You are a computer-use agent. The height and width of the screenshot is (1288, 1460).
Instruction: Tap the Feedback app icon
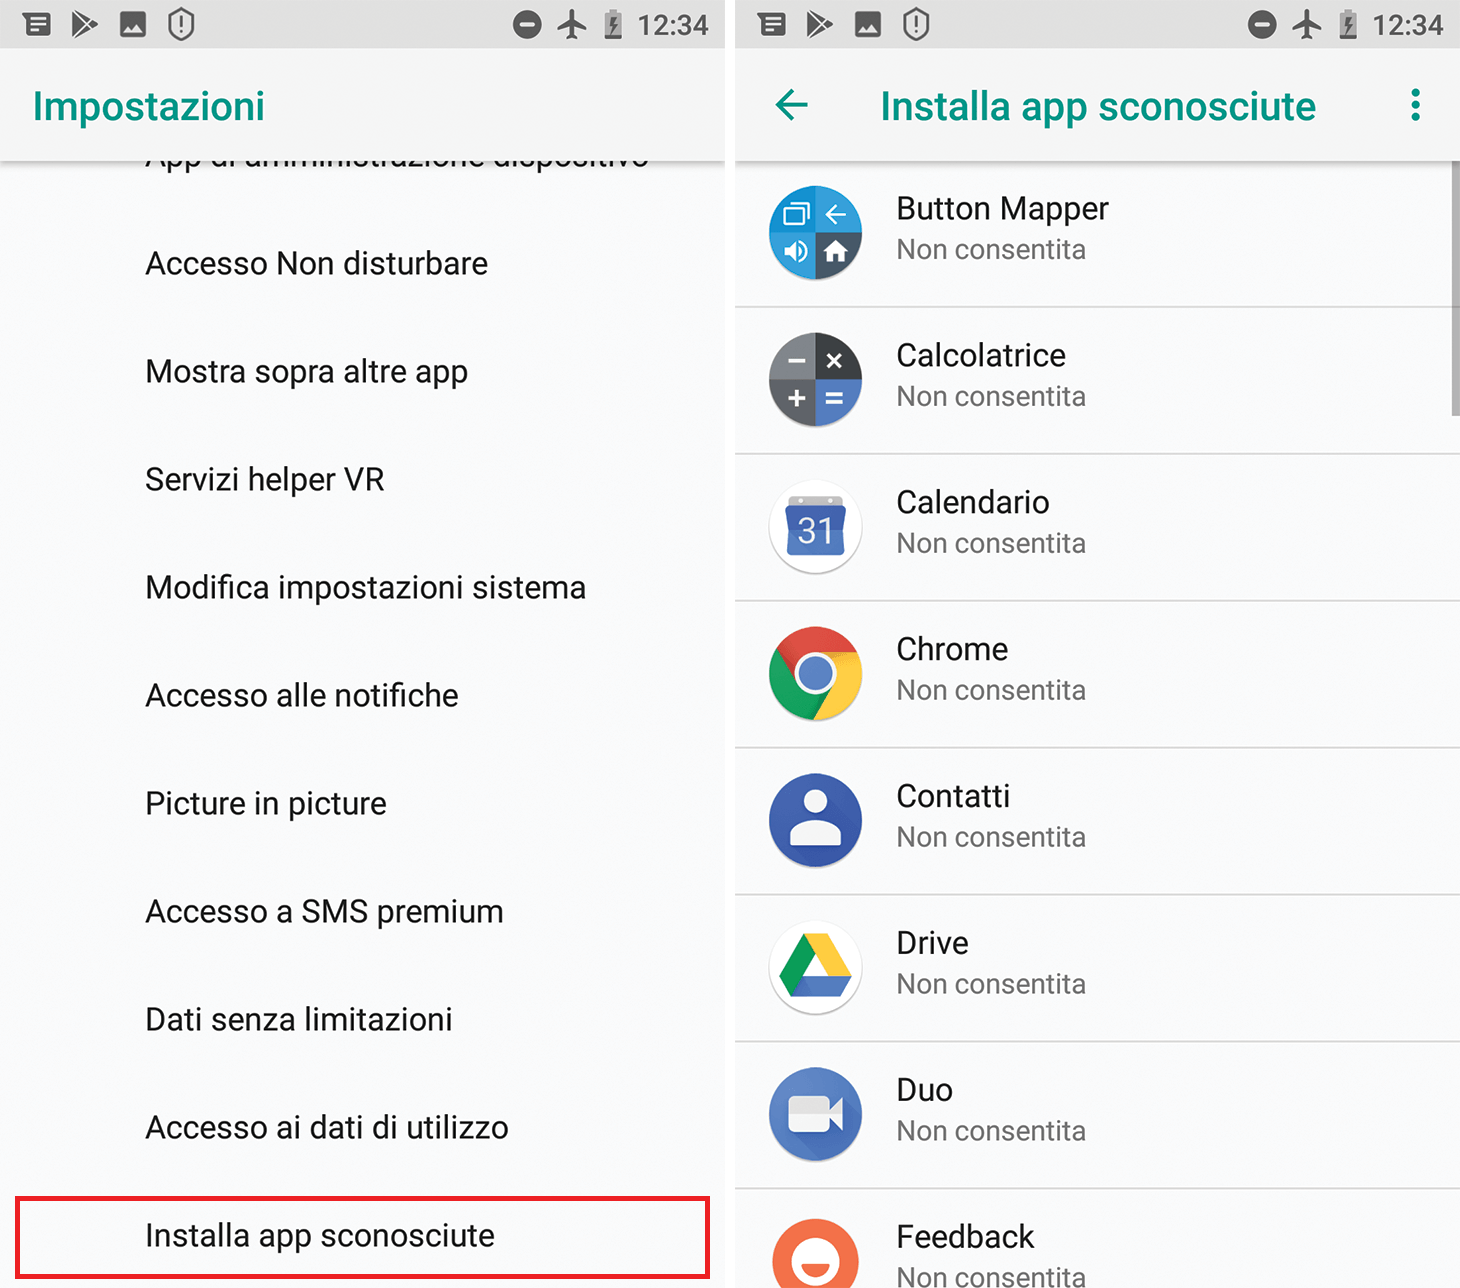[815, 1252]
